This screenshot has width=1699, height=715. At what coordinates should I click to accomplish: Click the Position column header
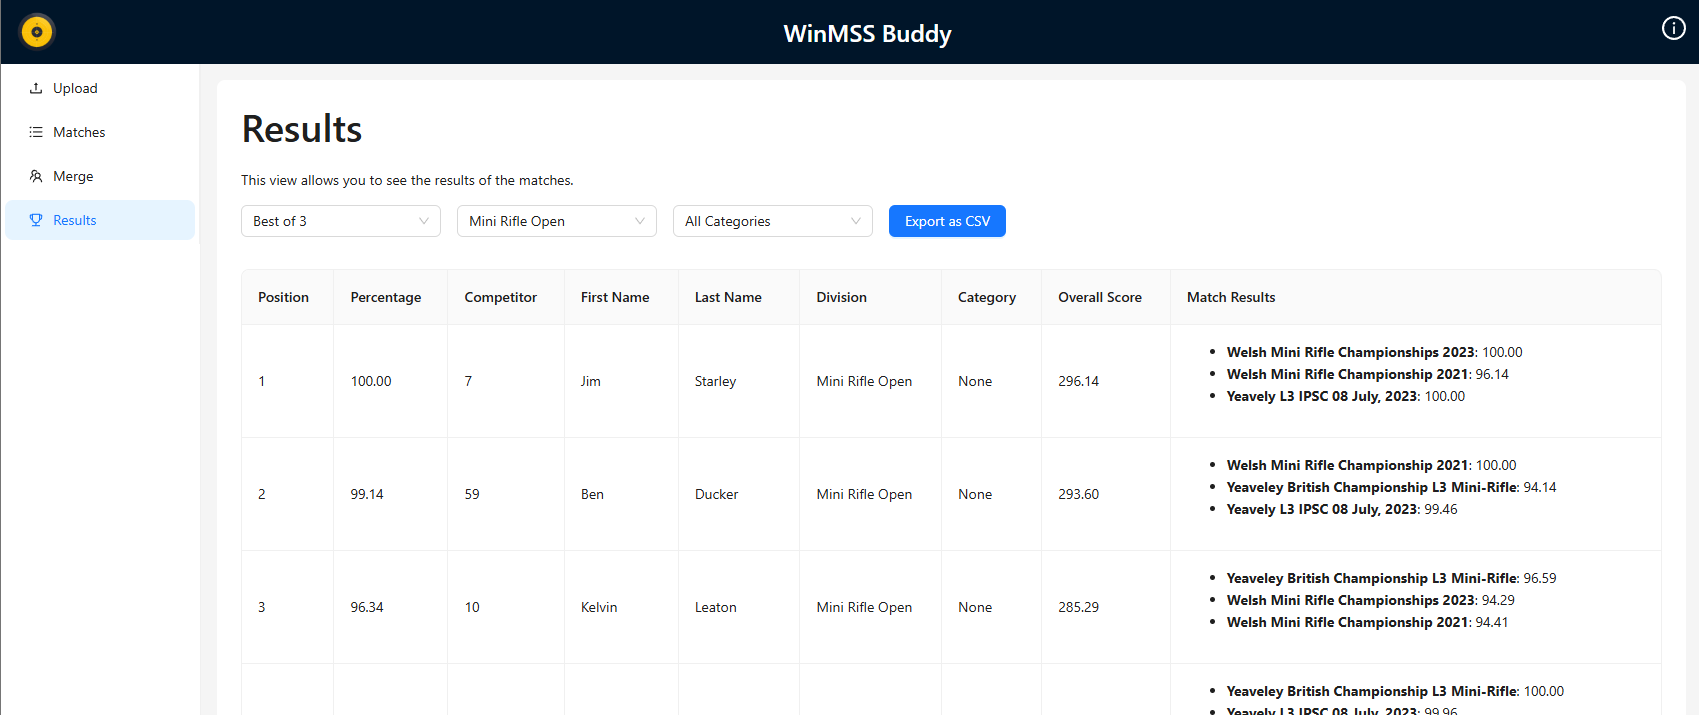coord(283,297)
